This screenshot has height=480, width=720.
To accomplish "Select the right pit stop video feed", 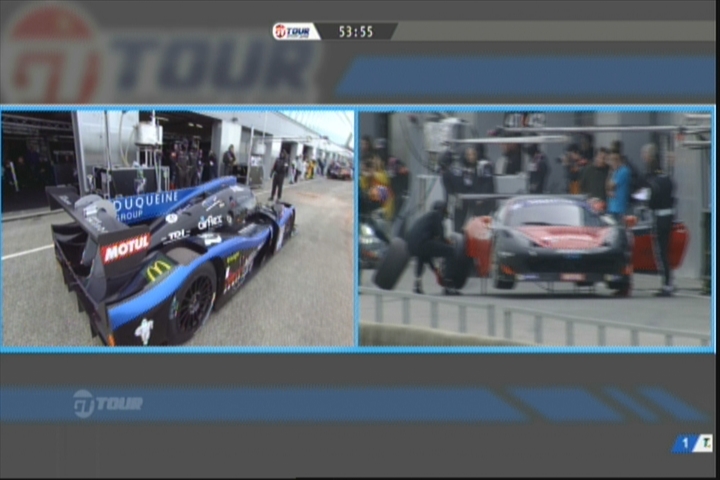I will point(535,229).
